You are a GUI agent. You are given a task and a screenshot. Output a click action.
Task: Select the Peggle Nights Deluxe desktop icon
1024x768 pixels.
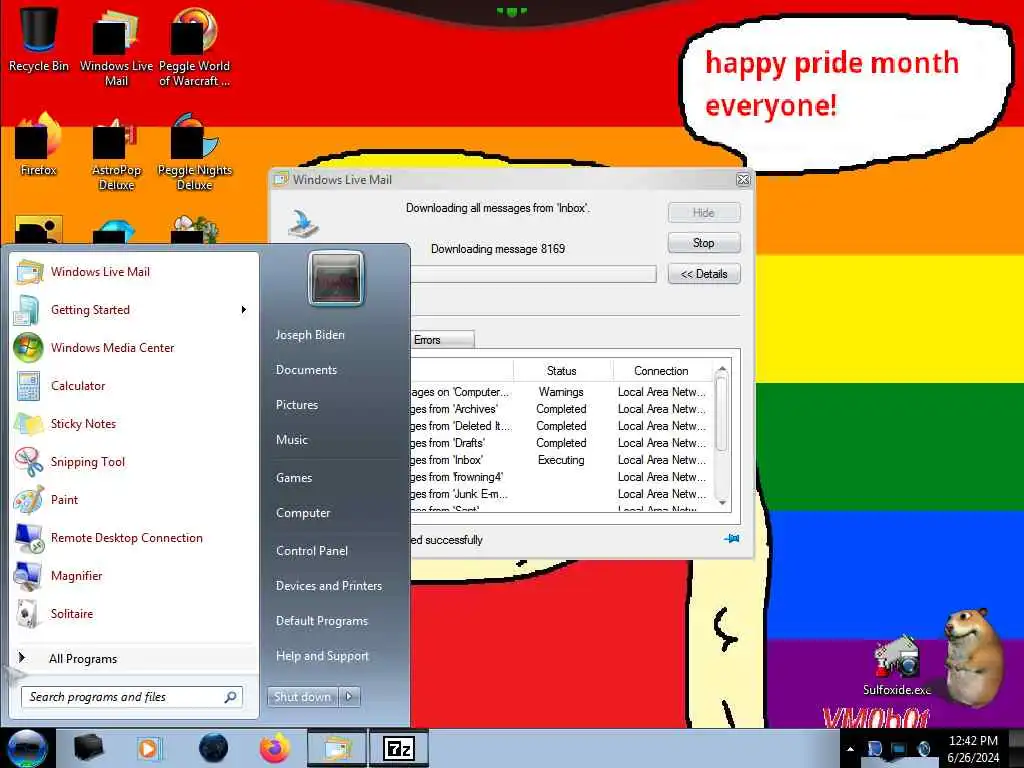pyautogui.click(x=194, y=152)
